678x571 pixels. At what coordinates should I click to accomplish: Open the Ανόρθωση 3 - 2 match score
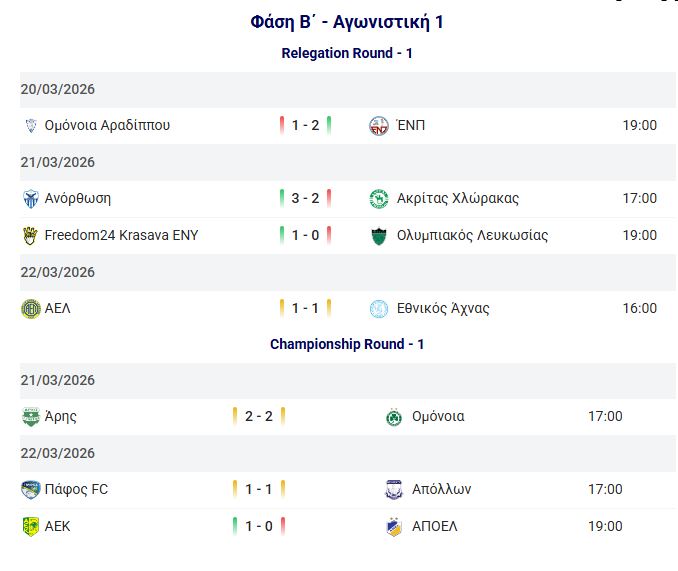[305, 198]
